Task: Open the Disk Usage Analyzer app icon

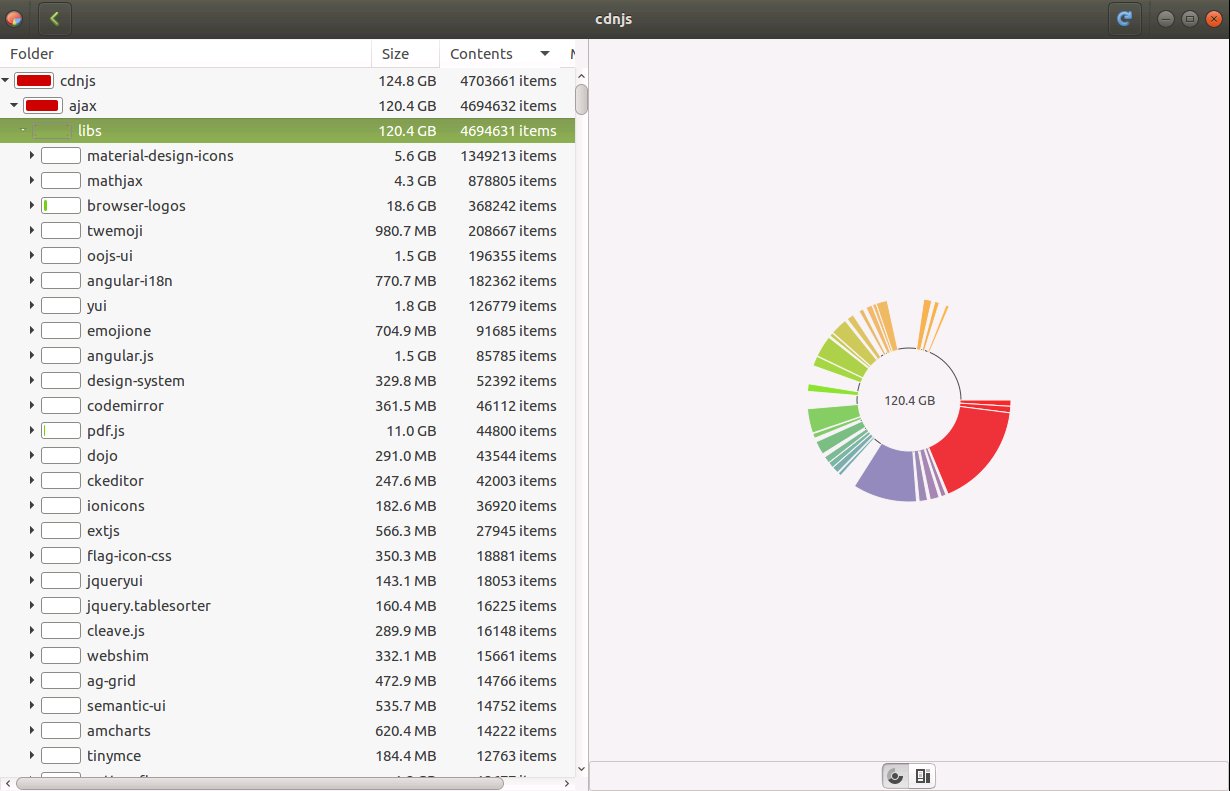Action: (x=13, y=18)
